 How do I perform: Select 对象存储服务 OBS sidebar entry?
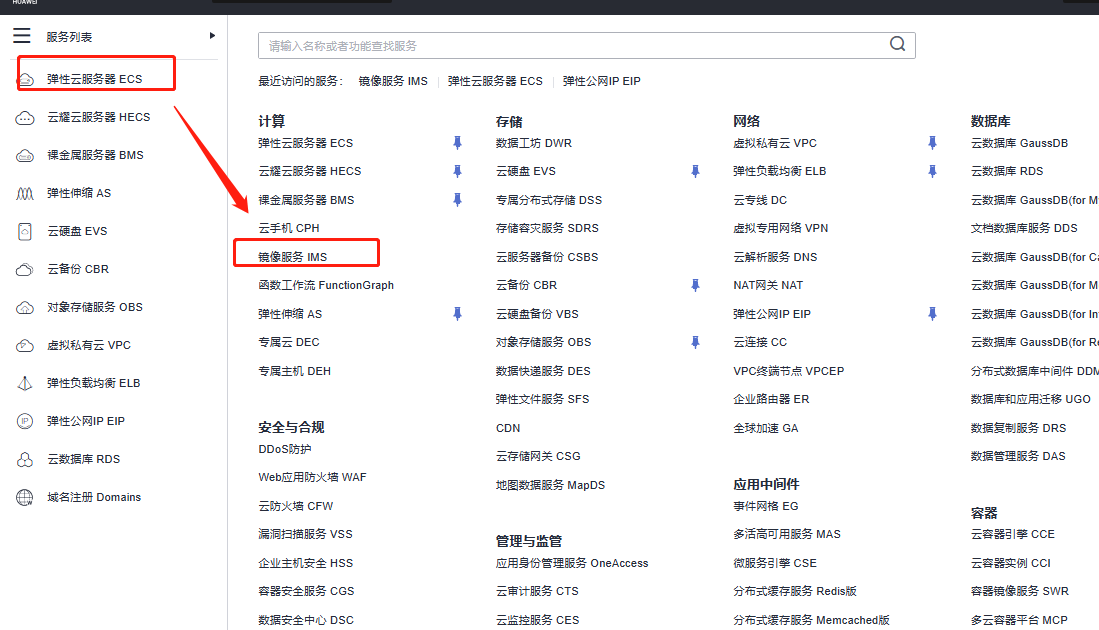95,307
